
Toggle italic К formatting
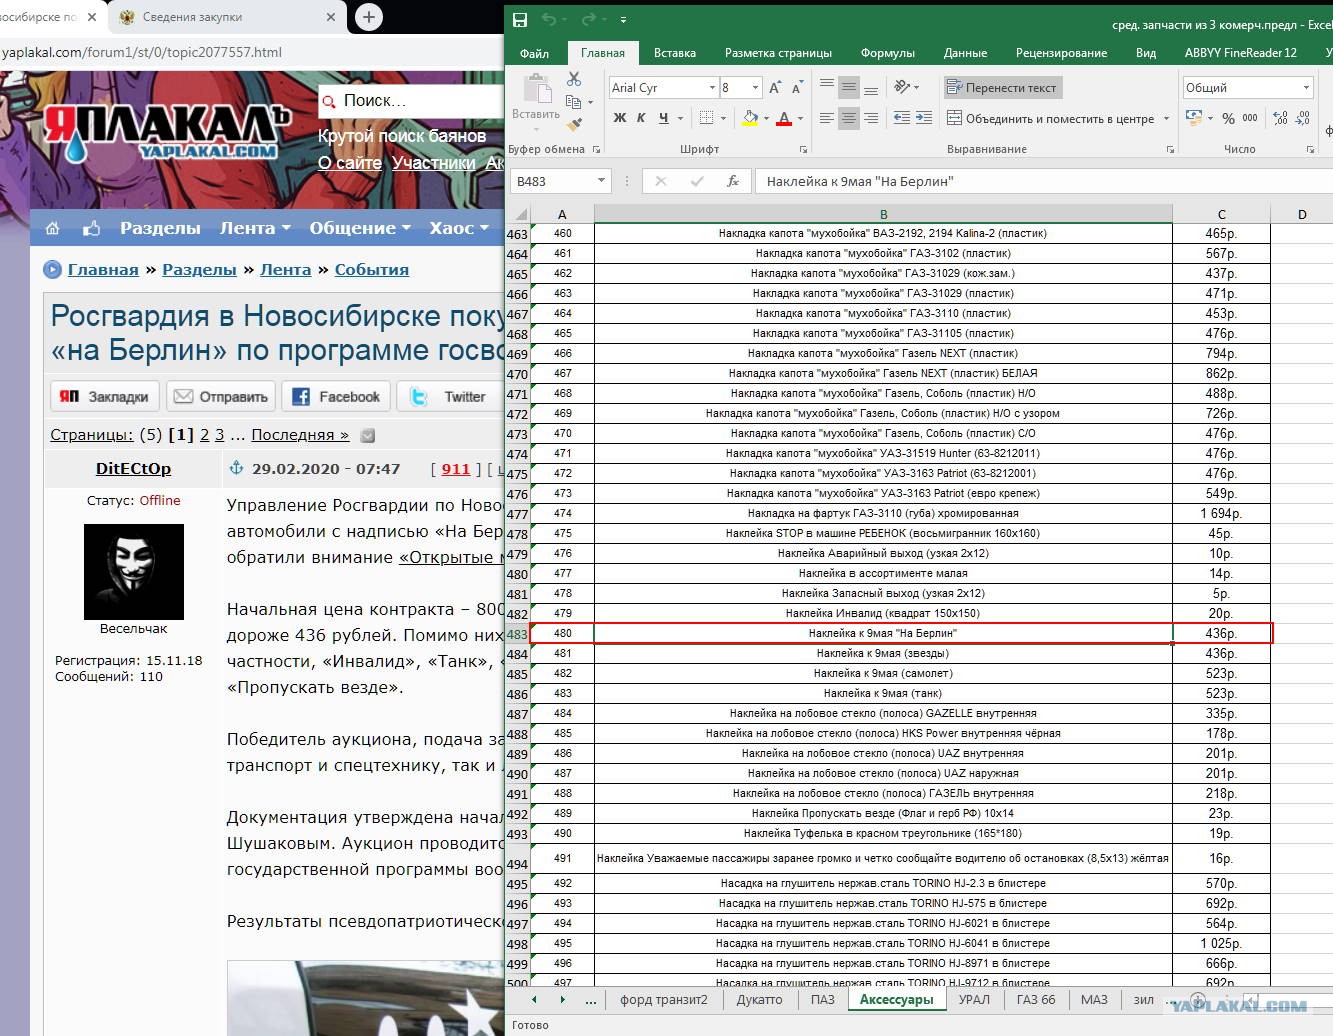641,118
